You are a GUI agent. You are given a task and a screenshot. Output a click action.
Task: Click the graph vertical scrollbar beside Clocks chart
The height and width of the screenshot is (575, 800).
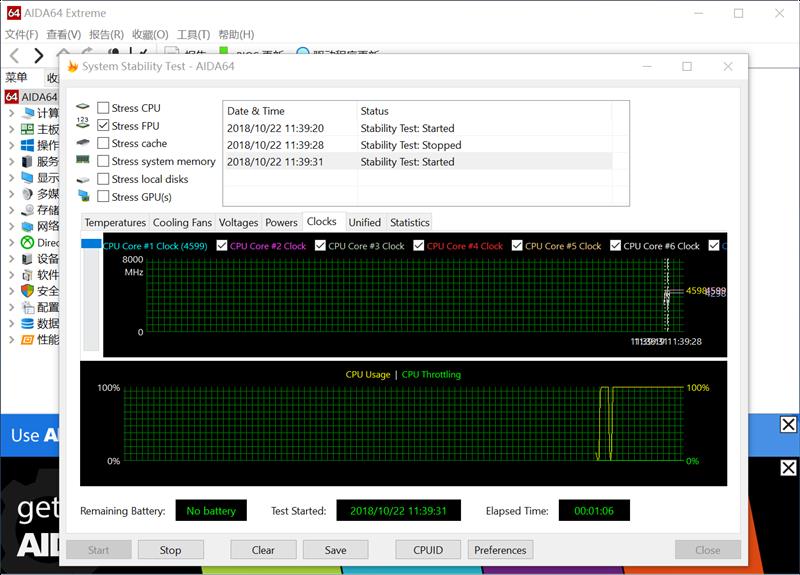tap(92, 295)
